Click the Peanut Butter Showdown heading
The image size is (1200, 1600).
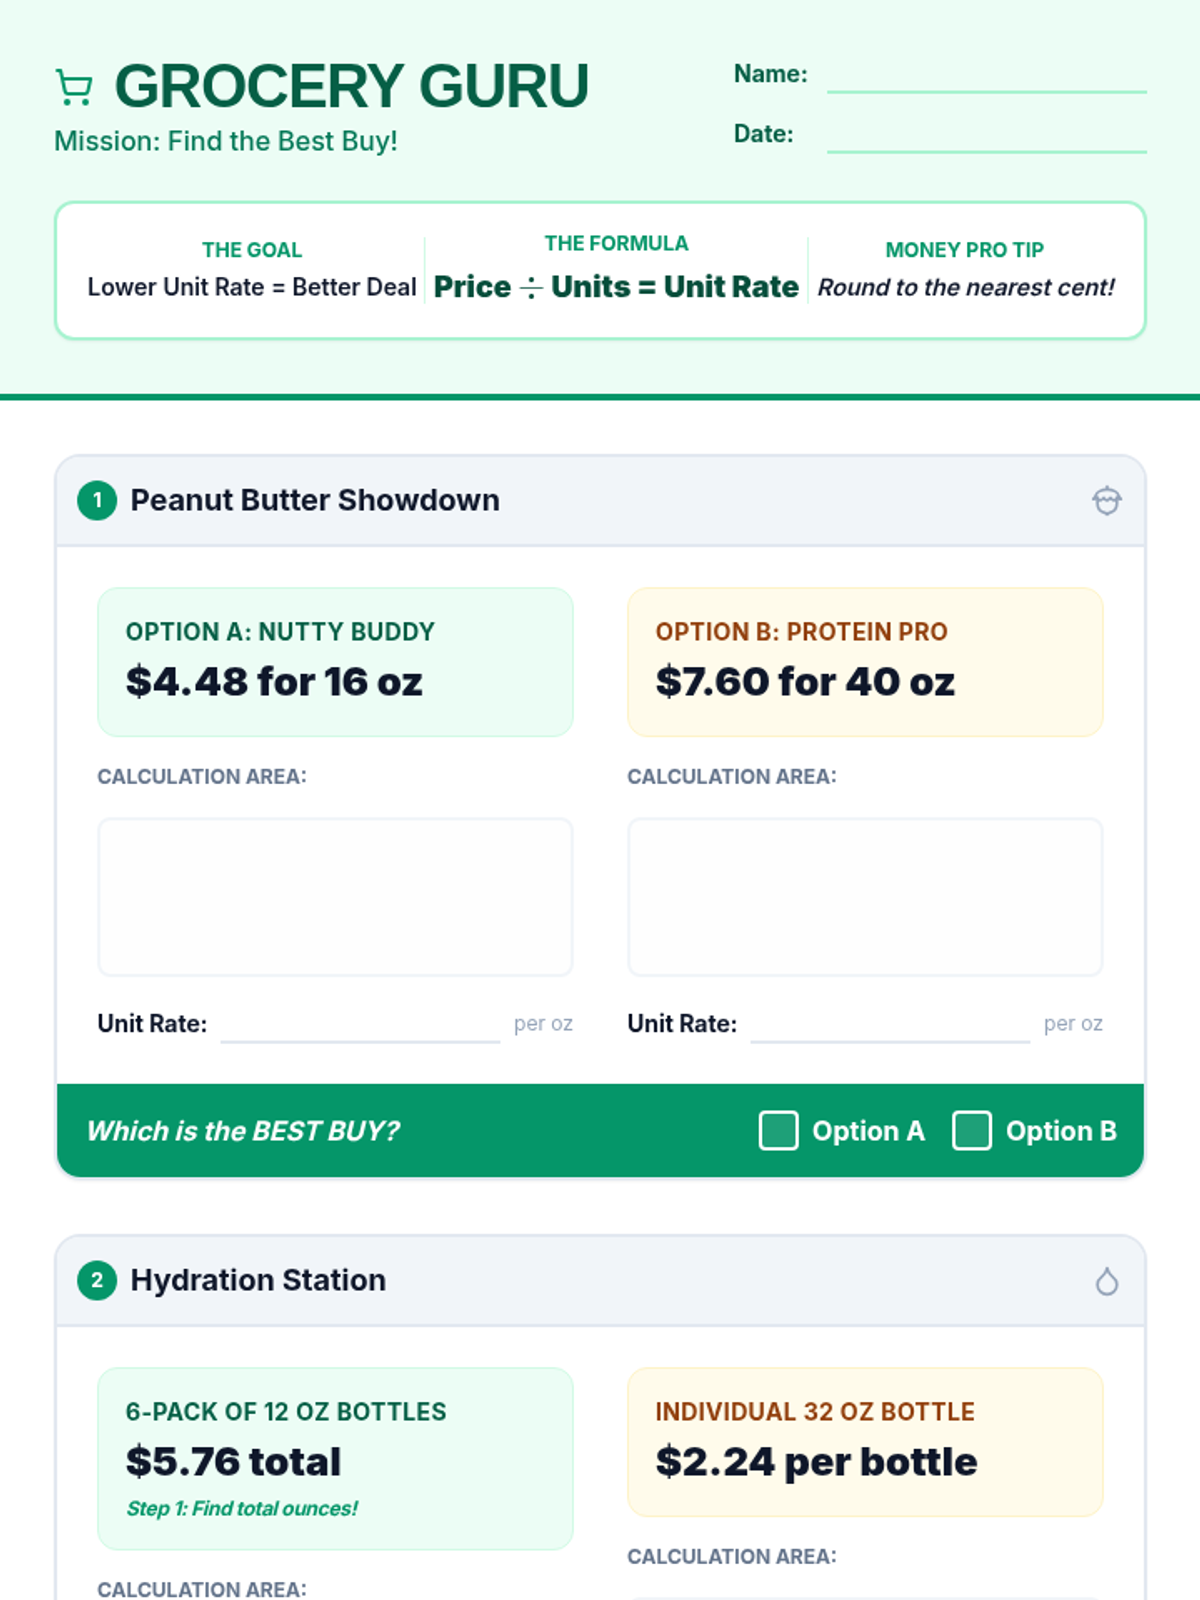[315, 500]
